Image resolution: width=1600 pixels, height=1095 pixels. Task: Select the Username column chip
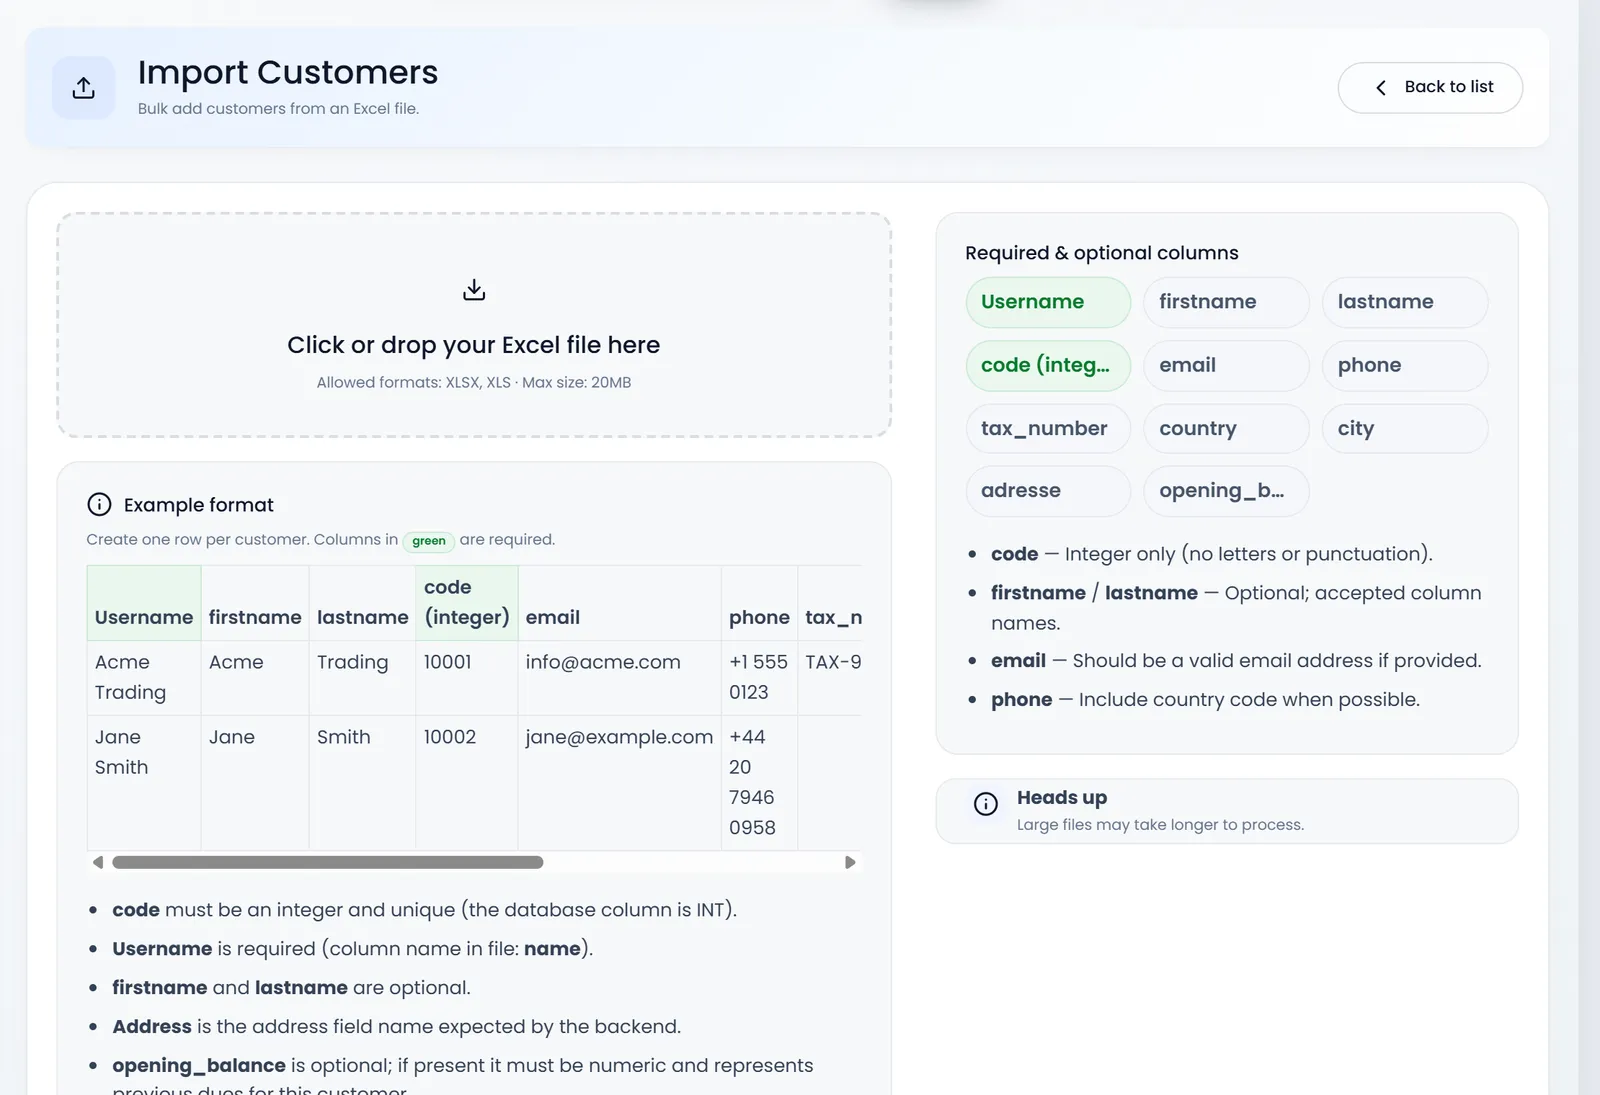pyautogui.click(x=1048, y=302)
